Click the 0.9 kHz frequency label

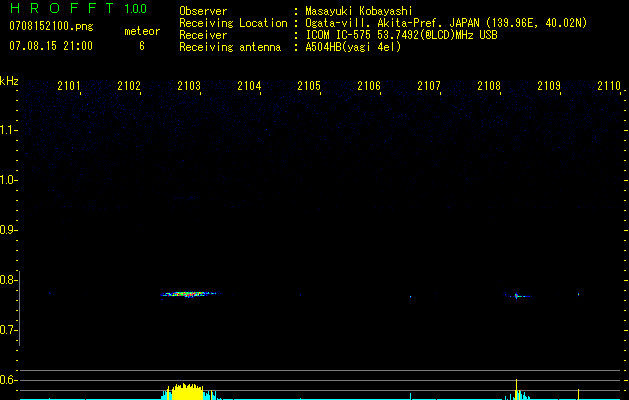coord(7,230)
